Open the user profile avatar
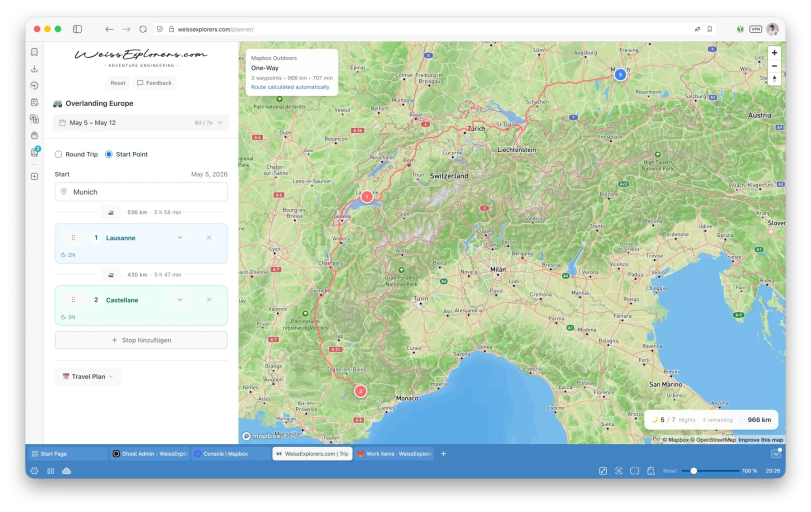This screenshot has width=811, height=512. pyautogui.click(x=773, y=29)
